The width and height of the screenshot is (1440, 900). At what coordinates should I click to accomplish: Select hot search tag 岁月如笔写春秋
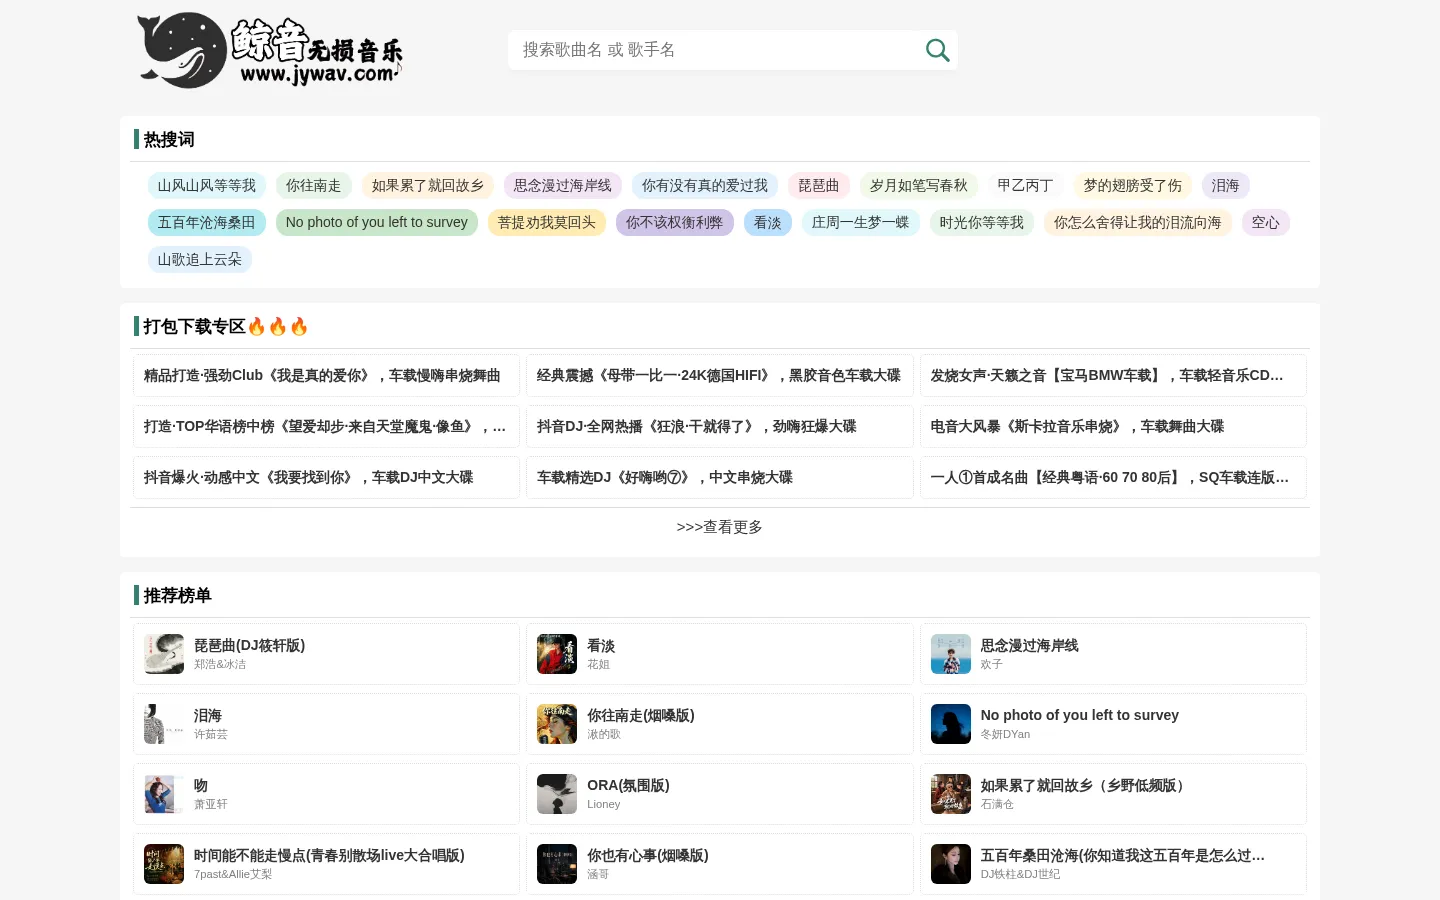pyautogui.click(x=919, y=185)
